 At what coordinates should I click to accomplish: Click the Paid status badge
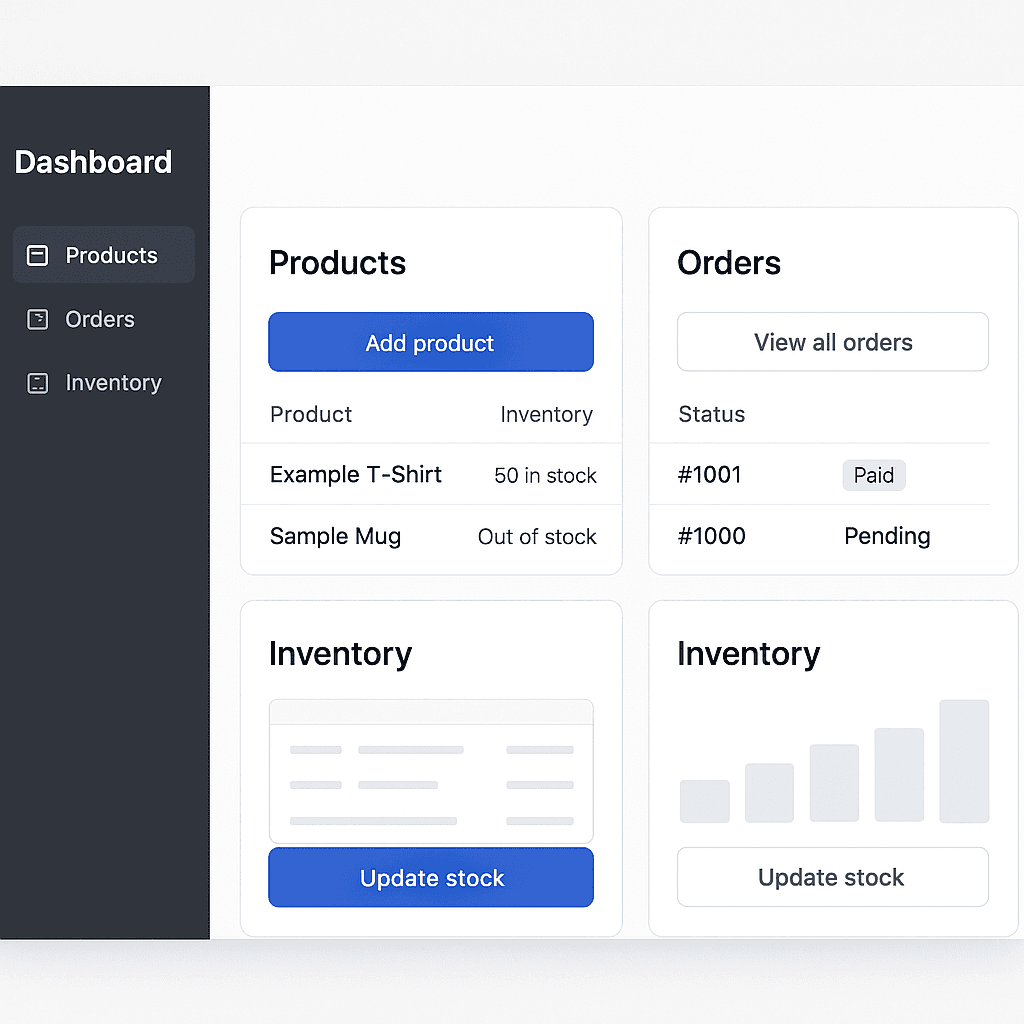tap(874, 475)
